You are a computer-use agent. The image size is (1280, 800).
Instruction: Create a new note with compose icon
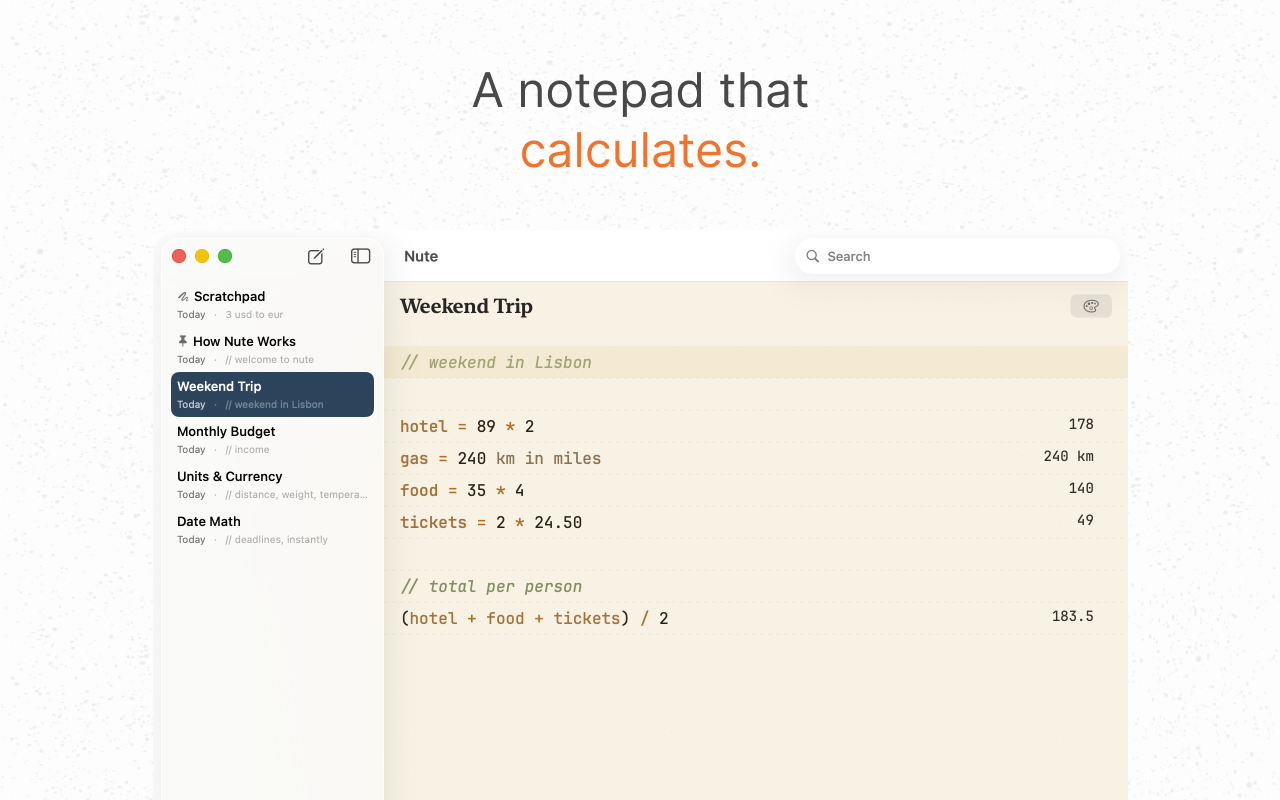[316, 256]
